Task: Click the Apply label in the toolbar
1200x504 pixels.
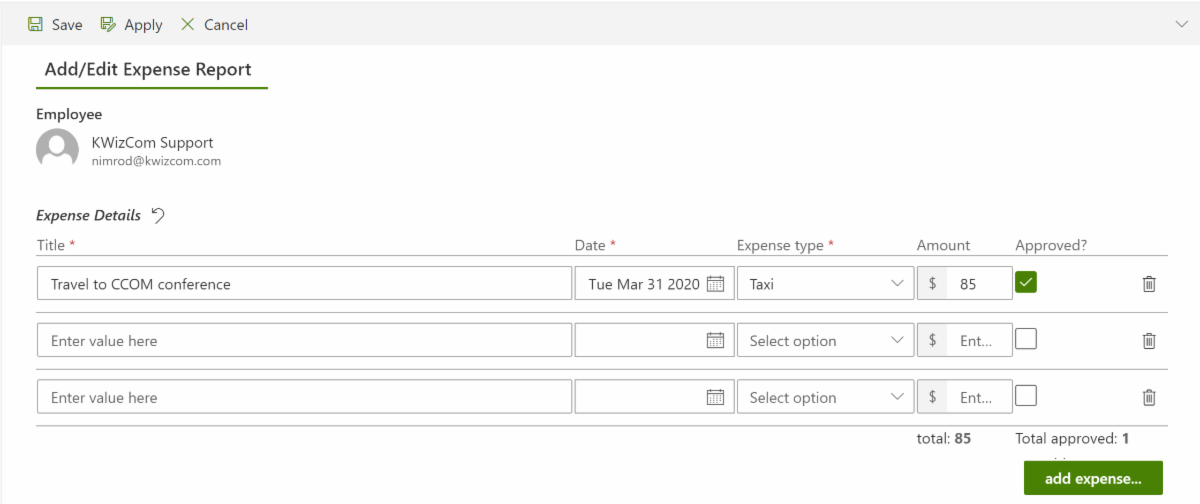Action: [x=143, y=25]
